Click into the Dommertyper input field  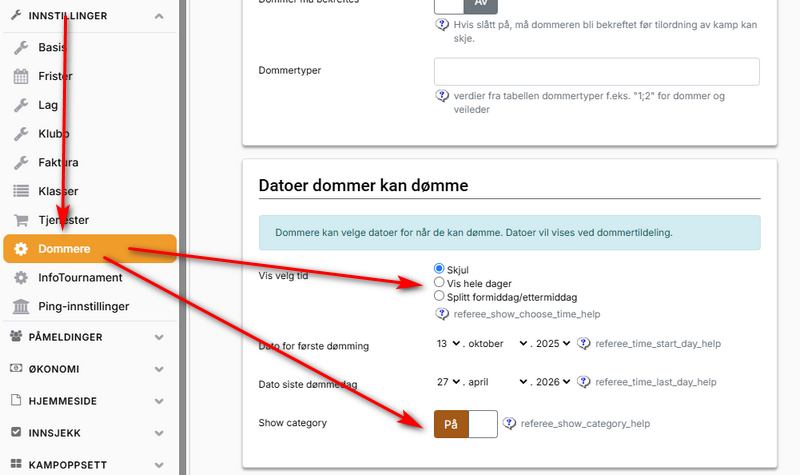596,71
